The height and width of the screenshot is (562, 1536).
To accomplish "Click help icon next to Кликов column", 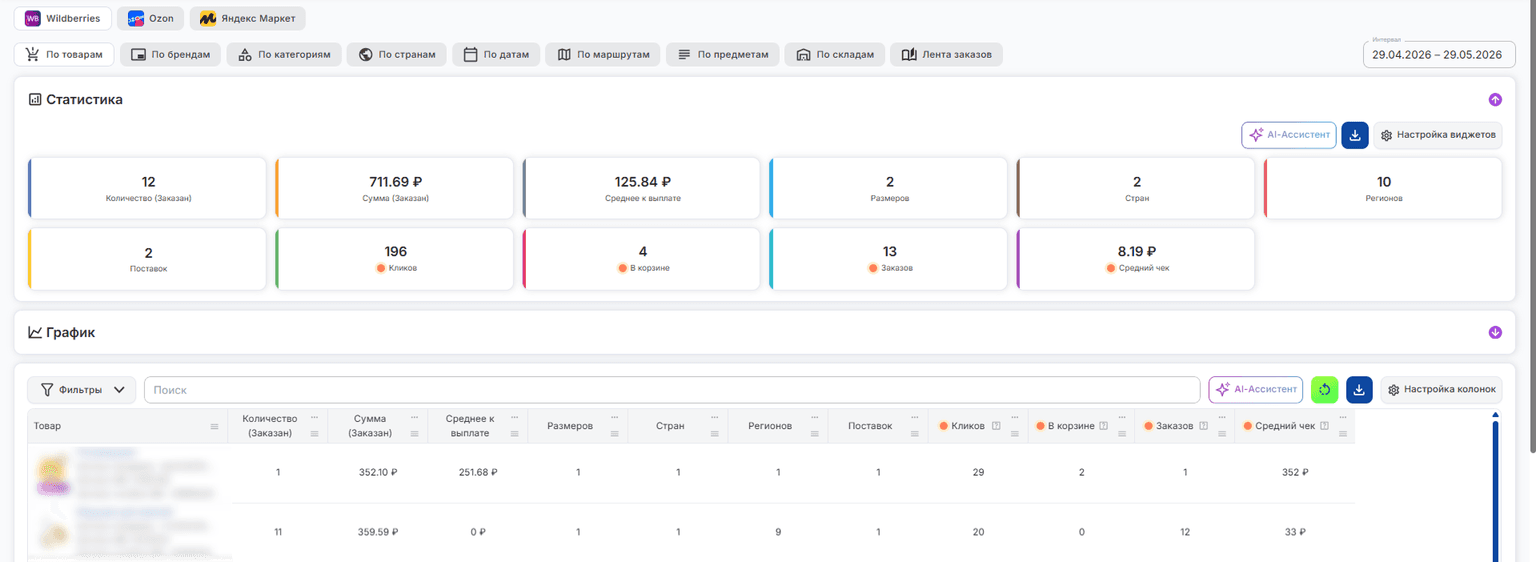I will [996, 426].
